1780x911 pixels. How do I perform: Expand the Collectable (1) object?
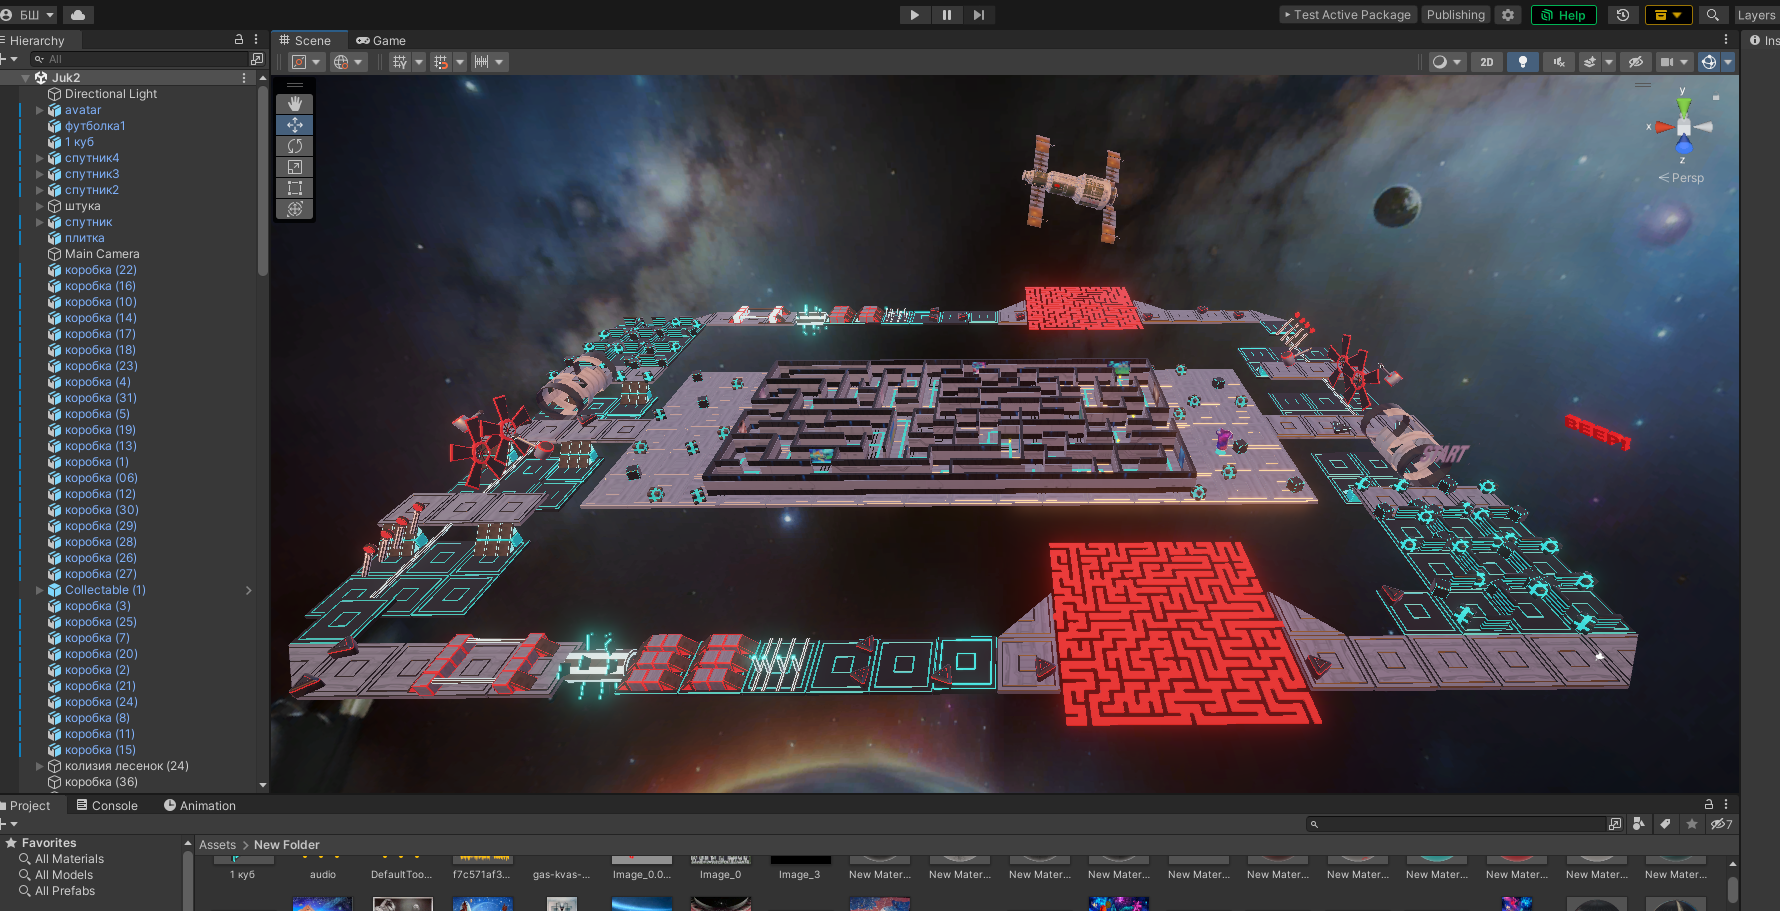[x=40, y=590]
